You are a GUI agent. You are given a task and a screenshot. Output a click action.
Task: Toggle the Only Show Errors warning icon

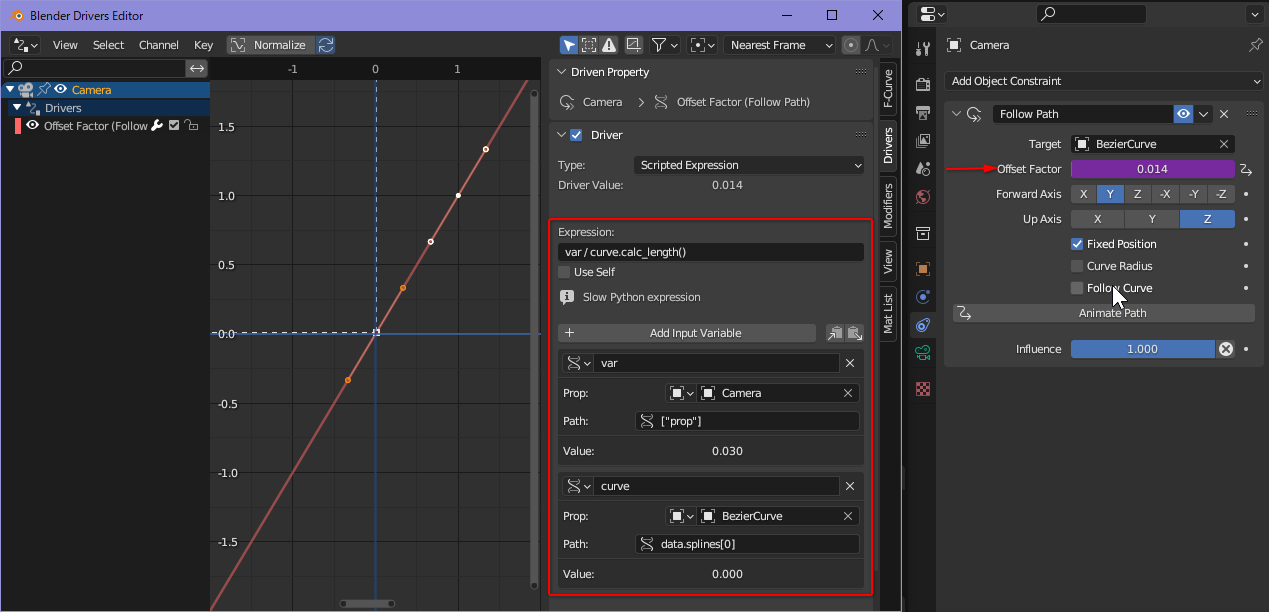coord(609,45)
